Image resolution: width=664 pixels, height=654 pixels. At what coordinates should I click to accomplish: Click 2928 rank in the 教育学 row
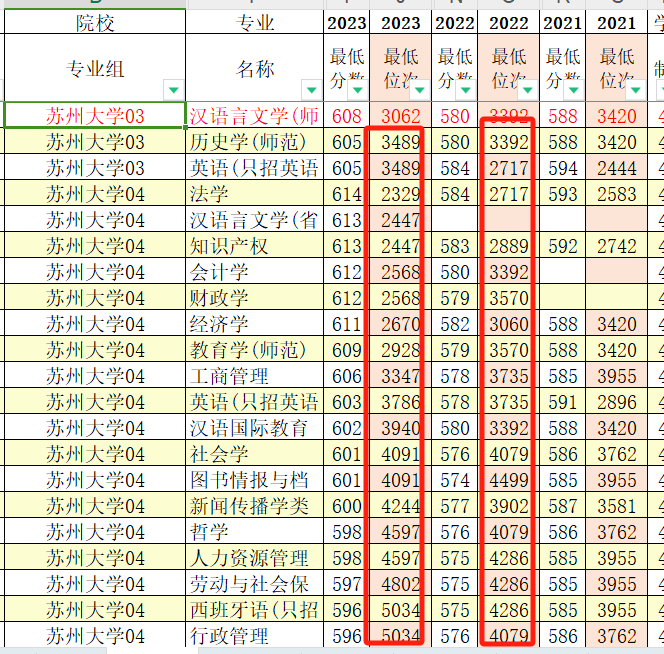(x=401, y=350)
